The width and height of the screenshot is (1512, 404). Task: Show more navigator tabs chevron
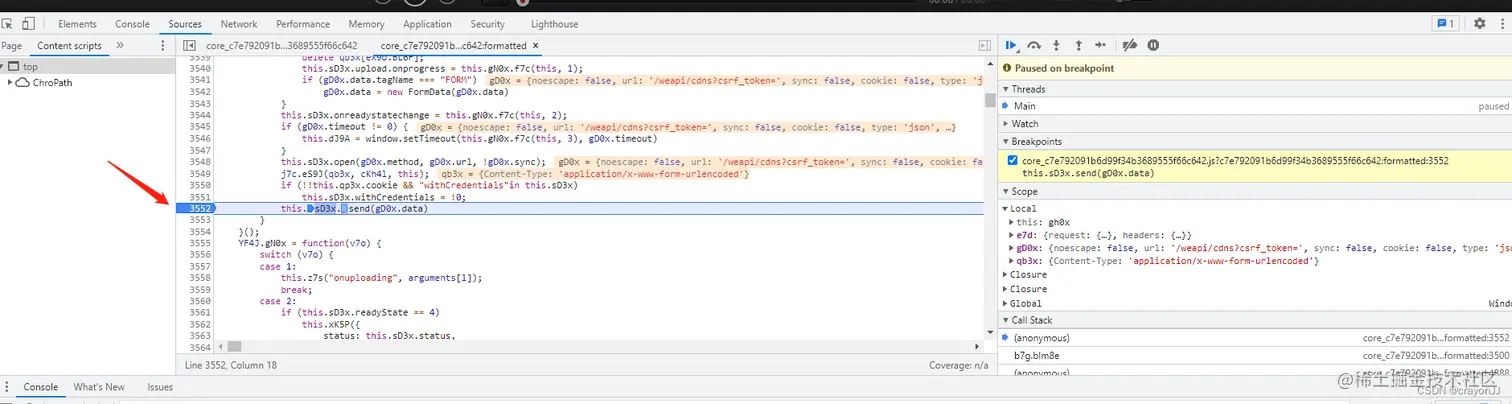(120, 46)
